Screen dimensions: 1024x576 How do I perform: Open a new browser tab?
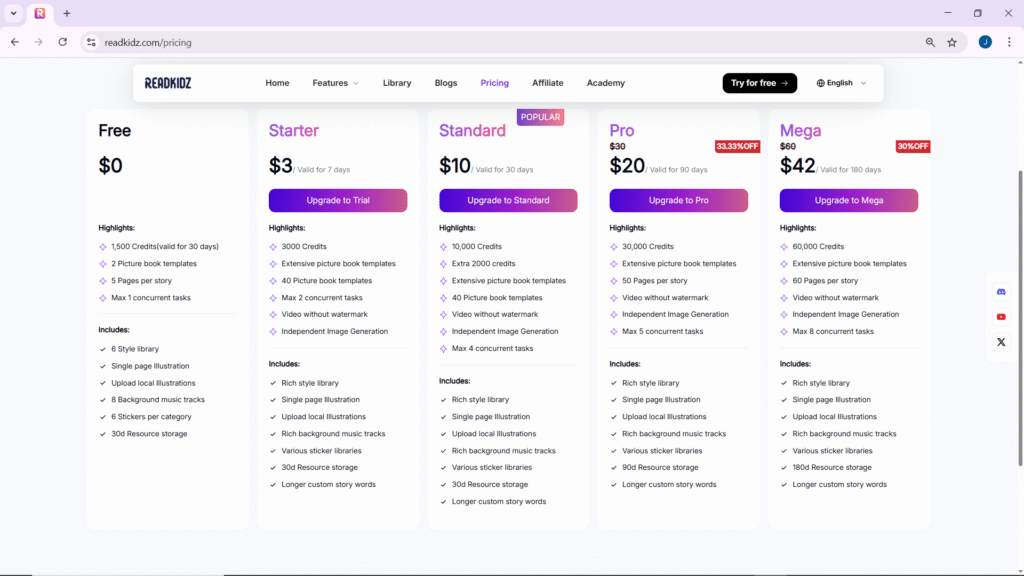click(67, 13)
